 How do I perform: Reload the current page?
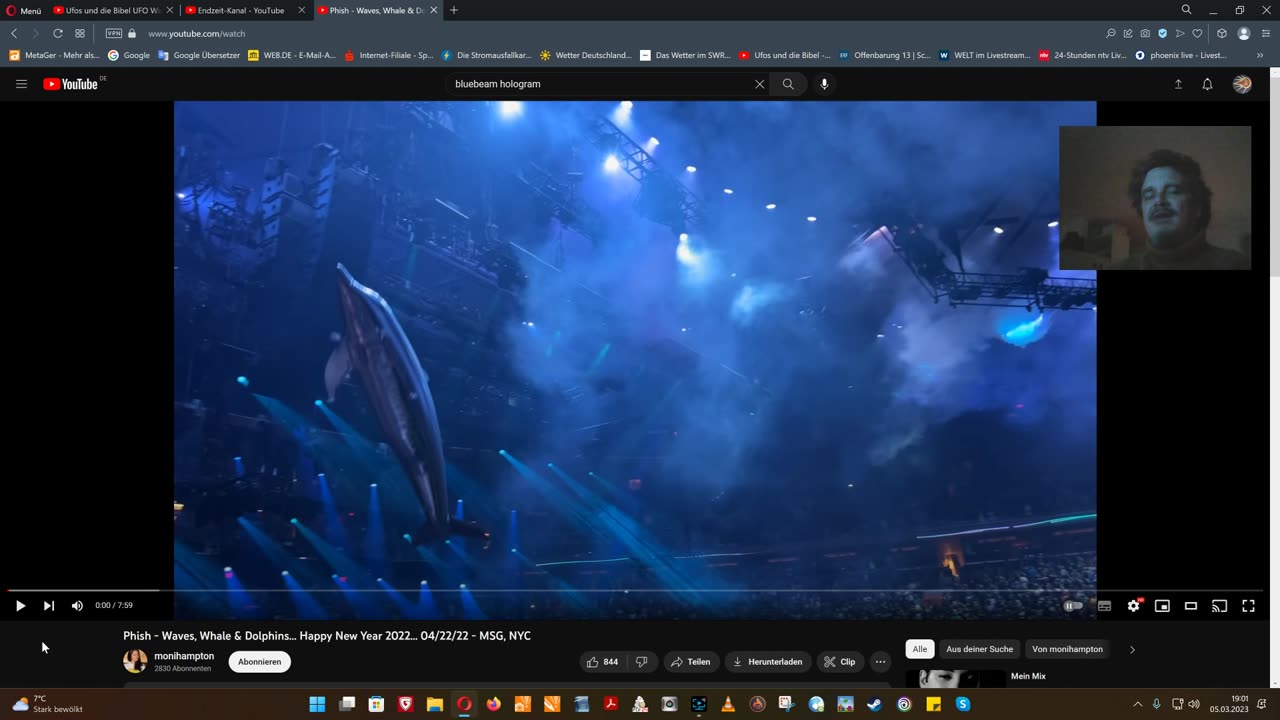point(58,33)
